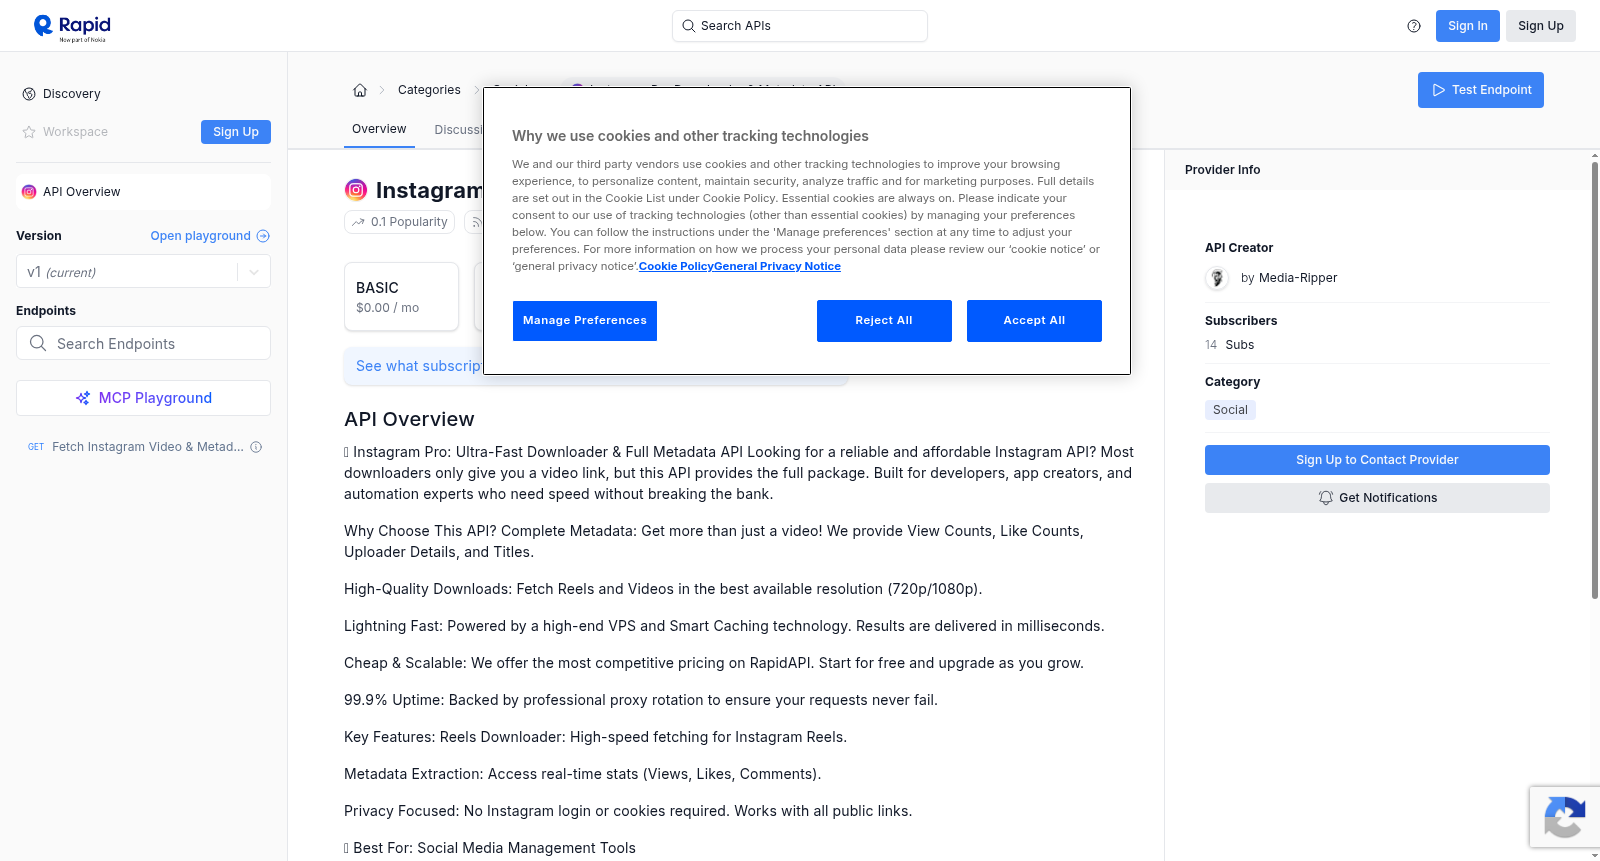Focus the Search Endpoints field

click(143, 343)
